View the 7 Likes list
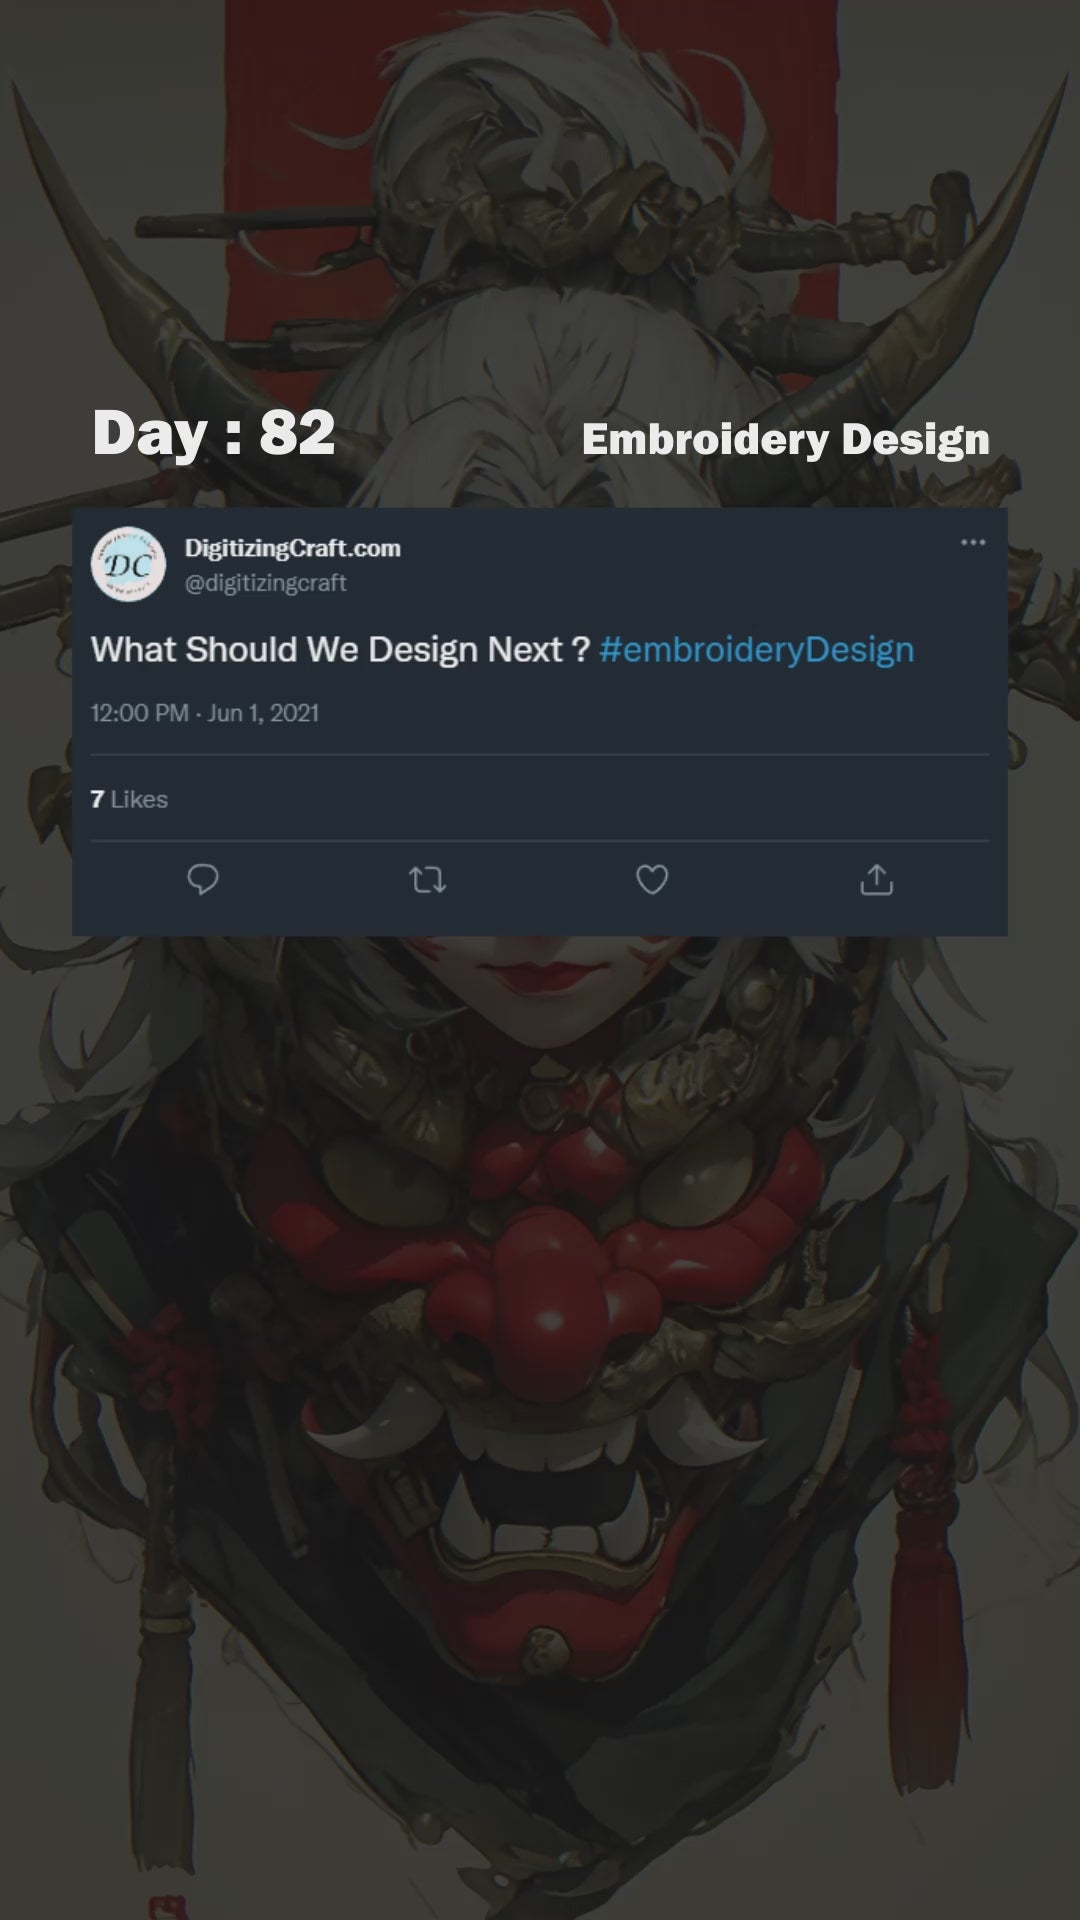This screenshot has height=1920, width=1080. pyautogui.click(x=129, y=799)
